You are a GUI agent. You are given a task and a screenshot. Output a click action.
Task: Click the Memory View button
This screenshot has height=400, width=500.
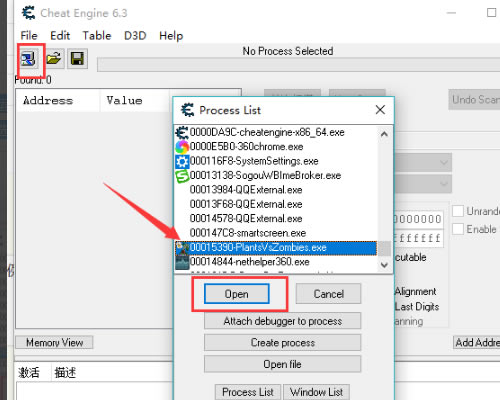click(54, 342)
